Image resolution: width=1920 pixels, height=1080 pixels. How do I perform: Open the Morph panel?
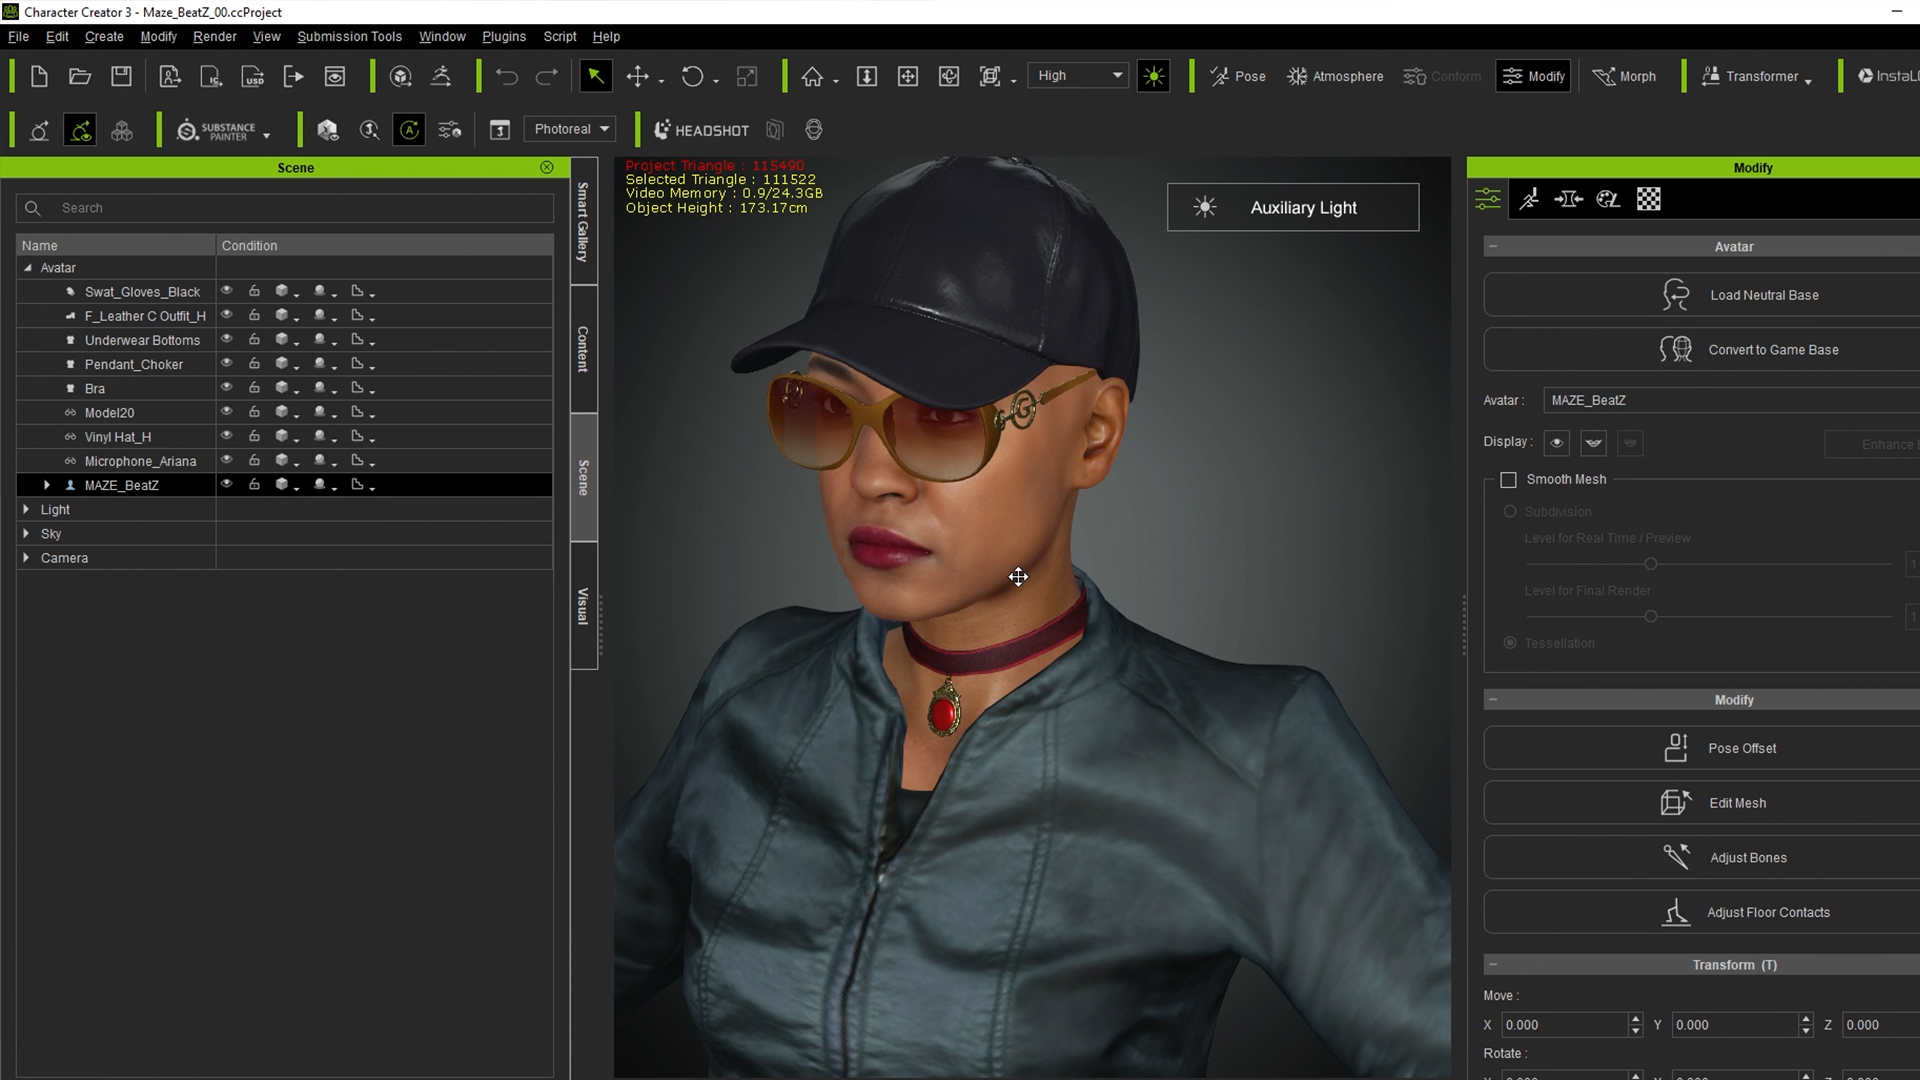1624,76
